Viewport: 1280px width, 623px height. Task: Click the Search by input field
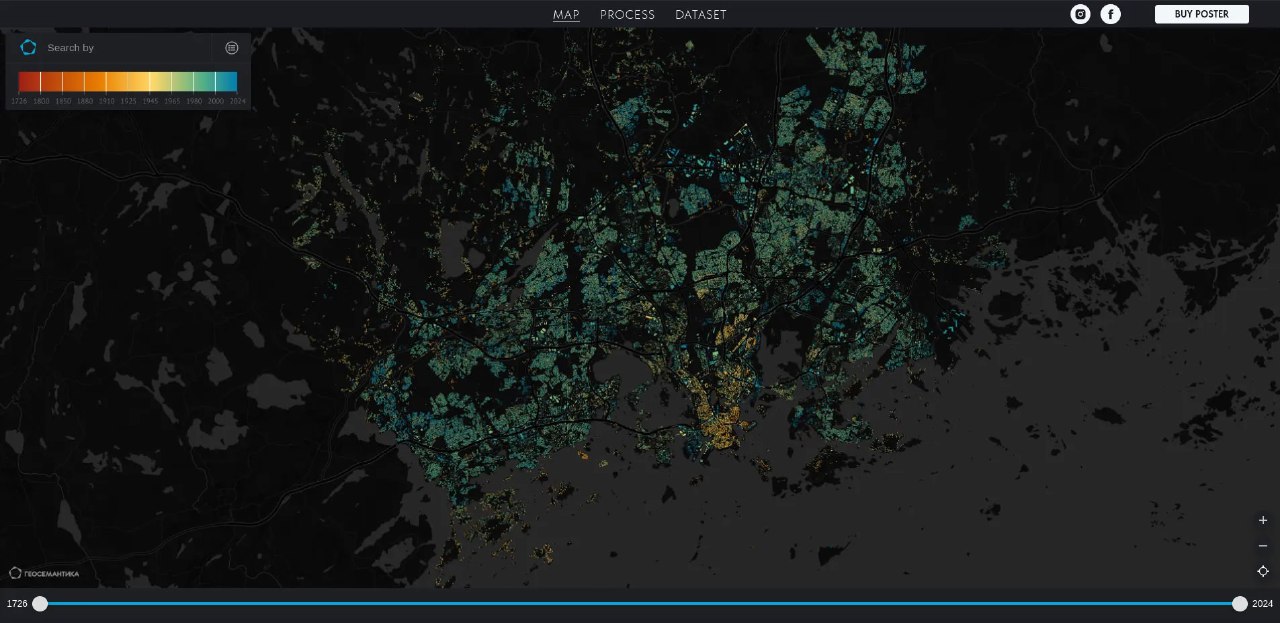click(x=125, y=48)
